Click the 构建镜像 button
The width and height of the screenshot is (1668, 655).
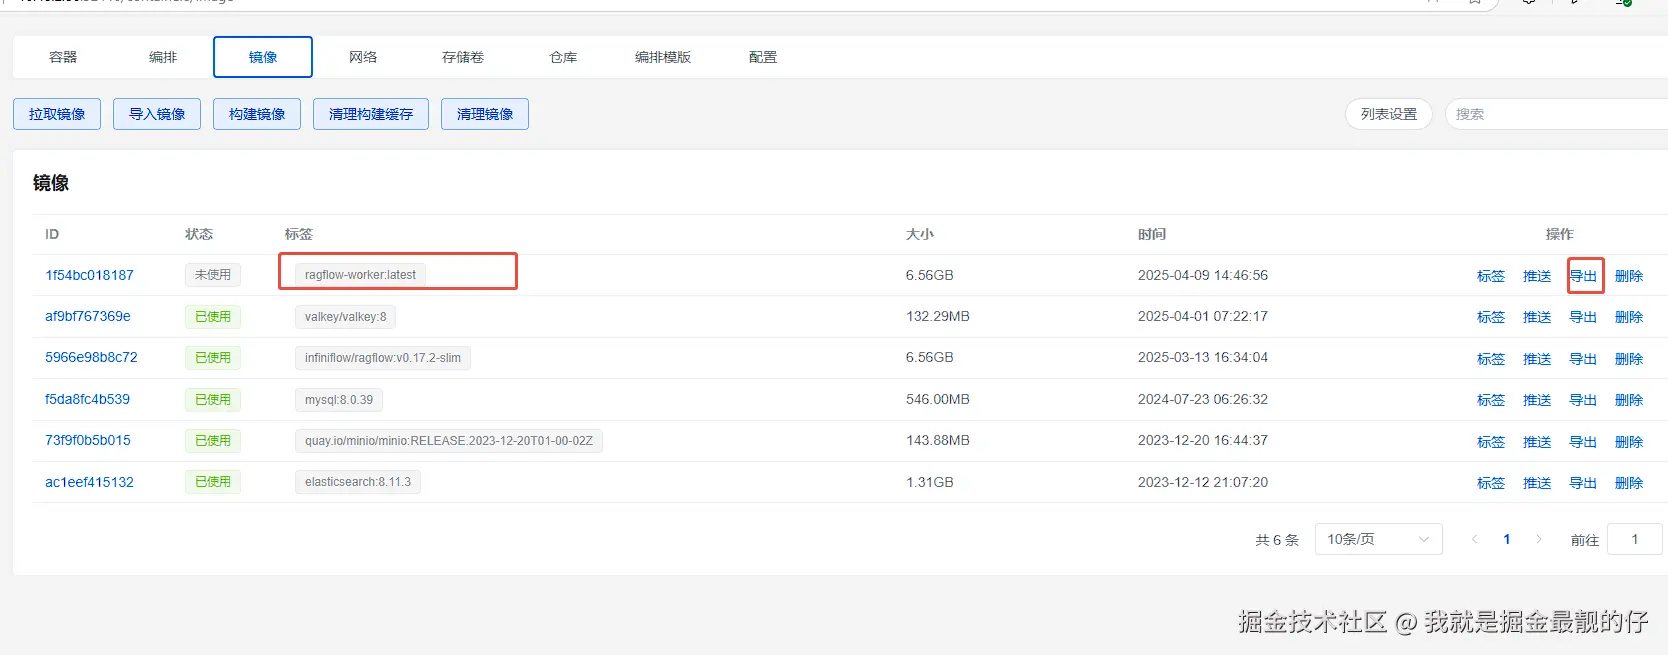[x=257, y=114]
